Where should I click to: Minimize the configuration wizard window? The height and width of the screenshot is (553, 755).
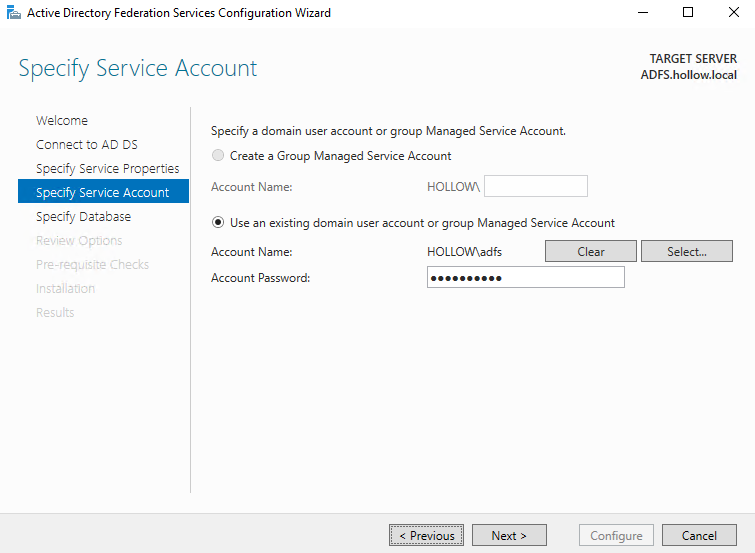[642, 13]
